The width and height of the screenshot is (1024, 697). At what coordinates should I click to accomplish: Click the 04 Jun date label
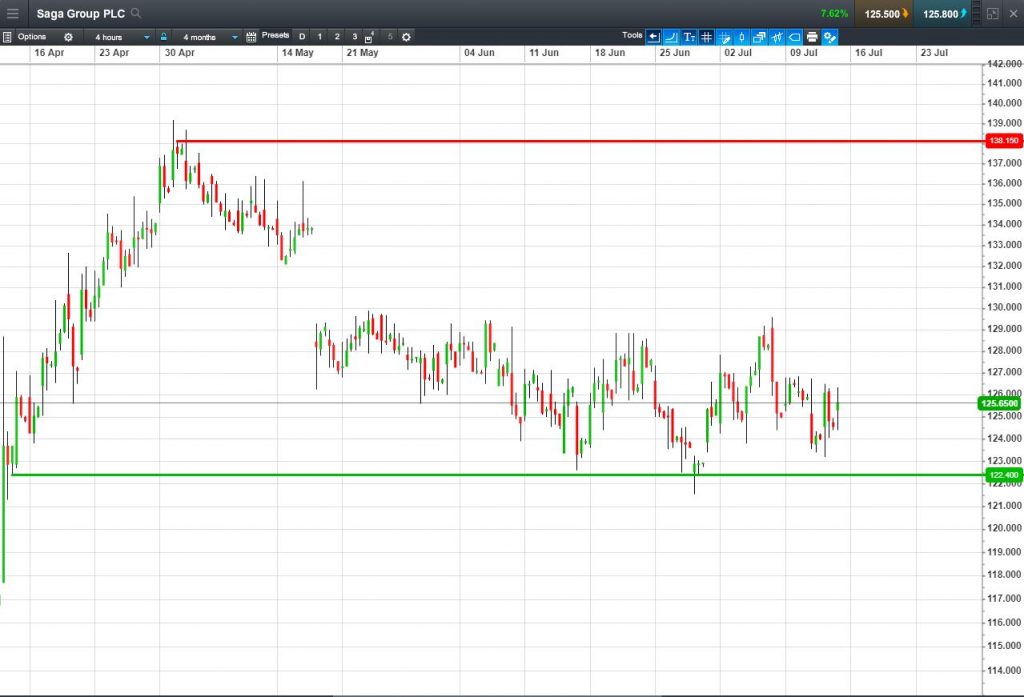tap(479, 53)
